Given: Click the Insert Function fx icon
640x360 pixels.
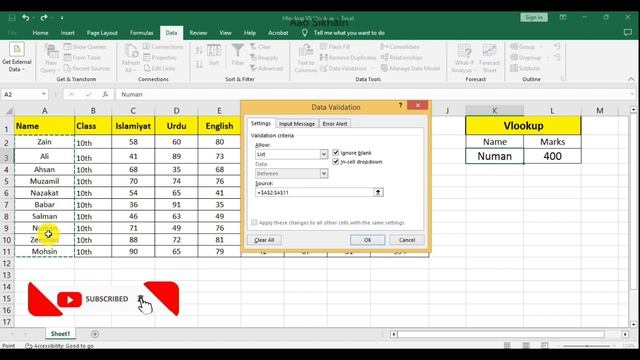Looking at the screenshot, I should tap(105, 94).
